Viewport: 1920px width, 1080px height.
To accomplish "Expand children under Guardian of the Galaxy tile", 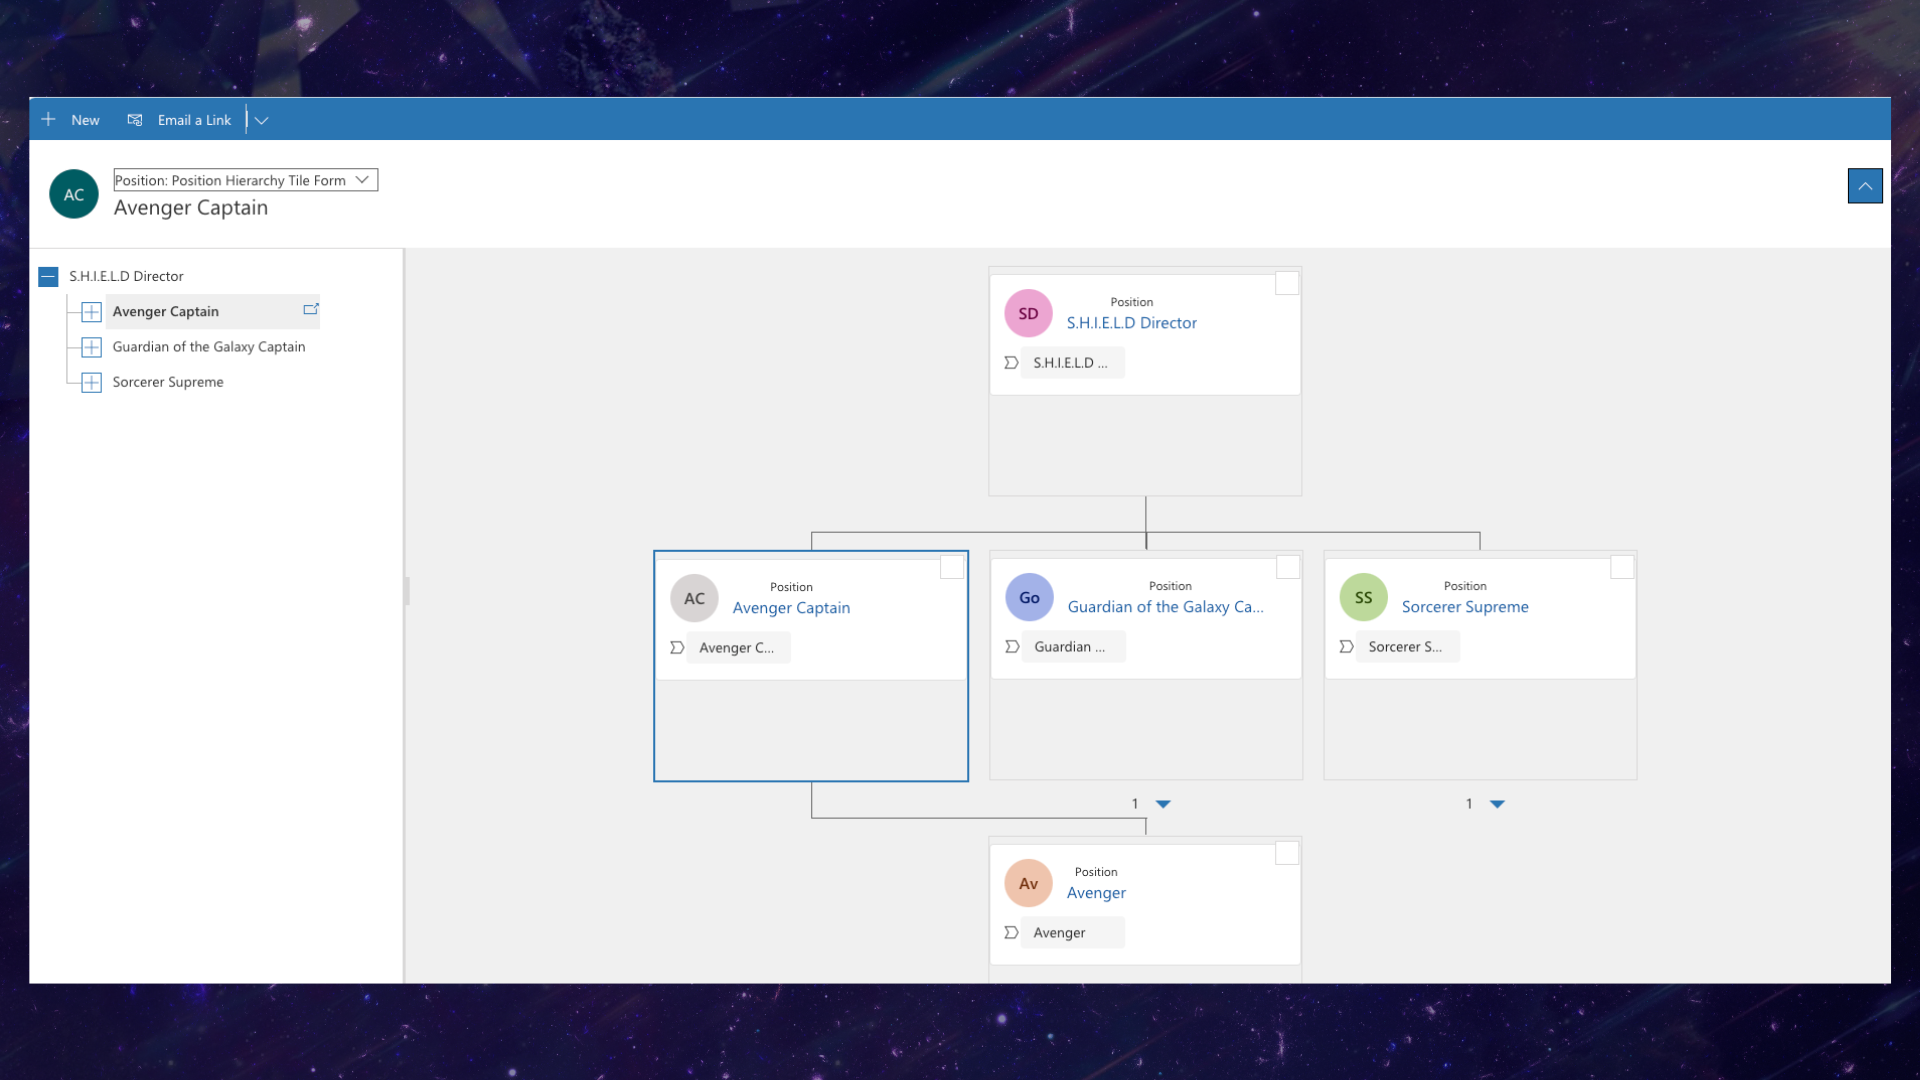I will (x=1163, y=804).
